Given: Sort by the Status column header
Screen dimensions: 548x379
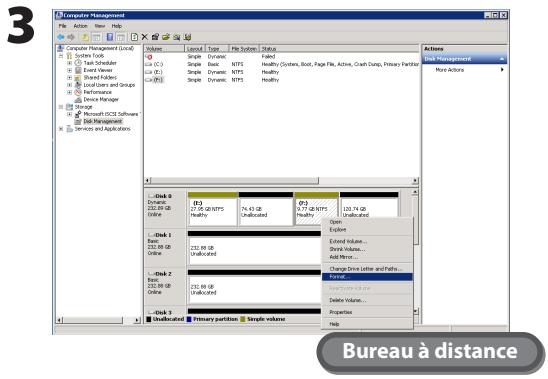Looking at the screenshot, I should (339, 49).
